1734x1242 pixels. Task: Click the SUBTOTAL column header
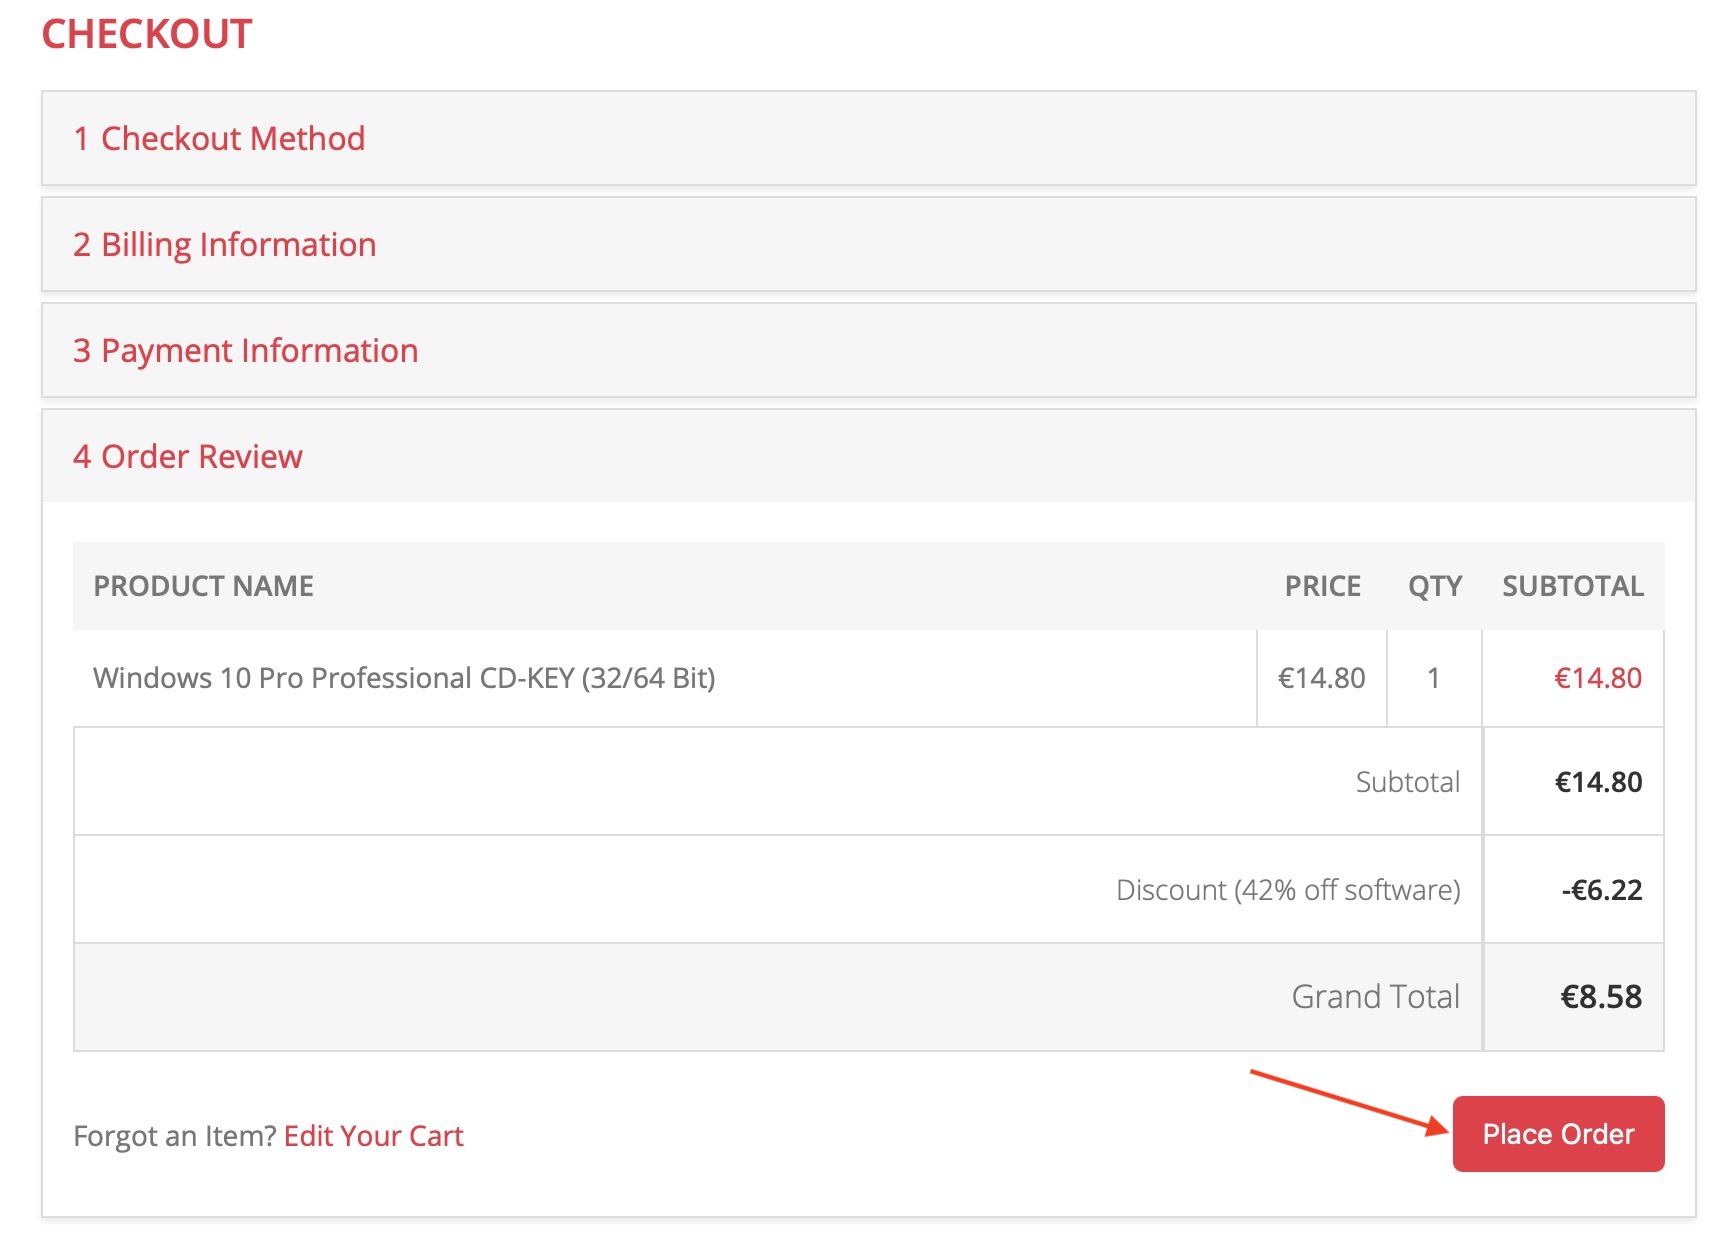click(1572, 586)
